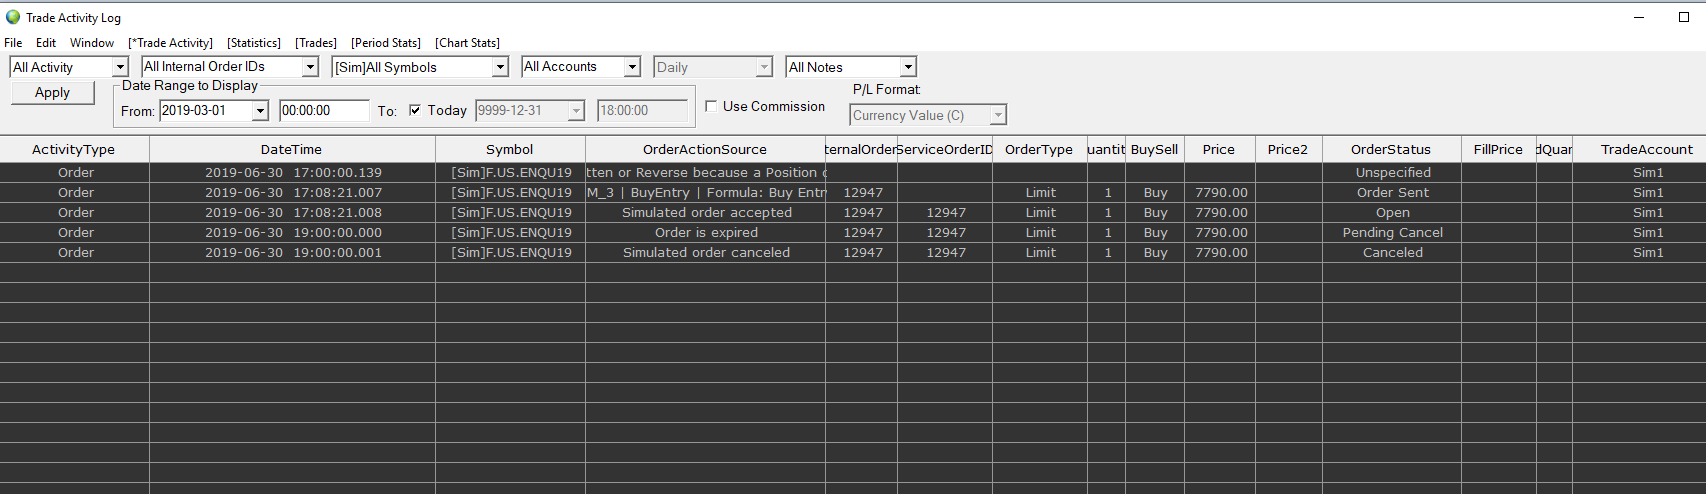Click the FillPrice column header
Screen dimensions: 1706x494
[x=1498, y=149]
